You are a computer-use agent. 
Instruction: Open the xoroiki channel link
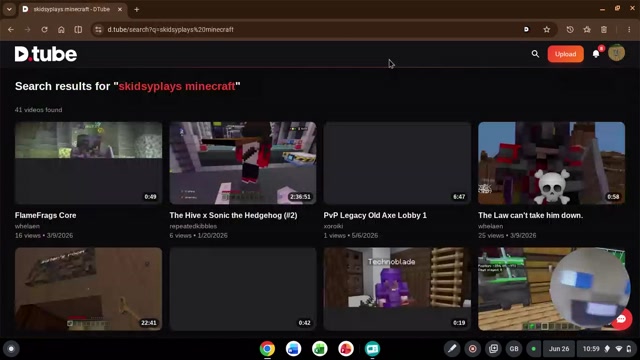[333, 226]
